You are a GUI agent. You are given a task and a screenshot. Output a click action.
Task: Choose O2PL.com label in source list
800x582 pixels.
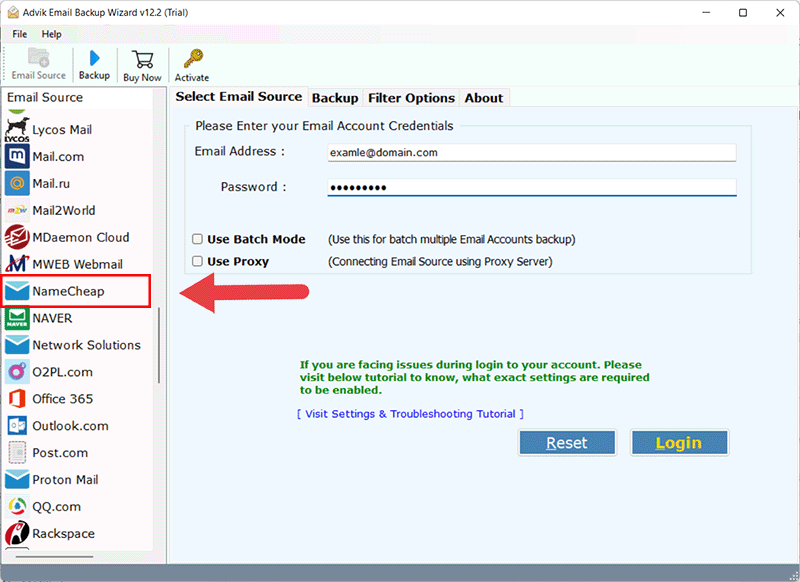[x=62, y=372]
